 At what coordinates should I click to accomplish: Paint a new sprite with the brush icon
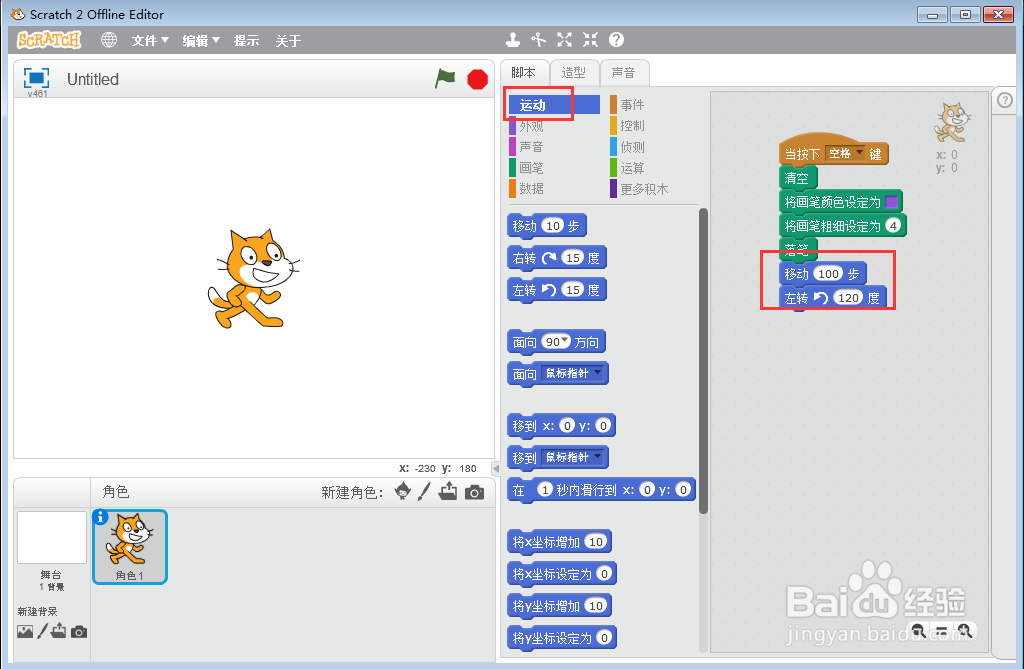coord(423,492)
